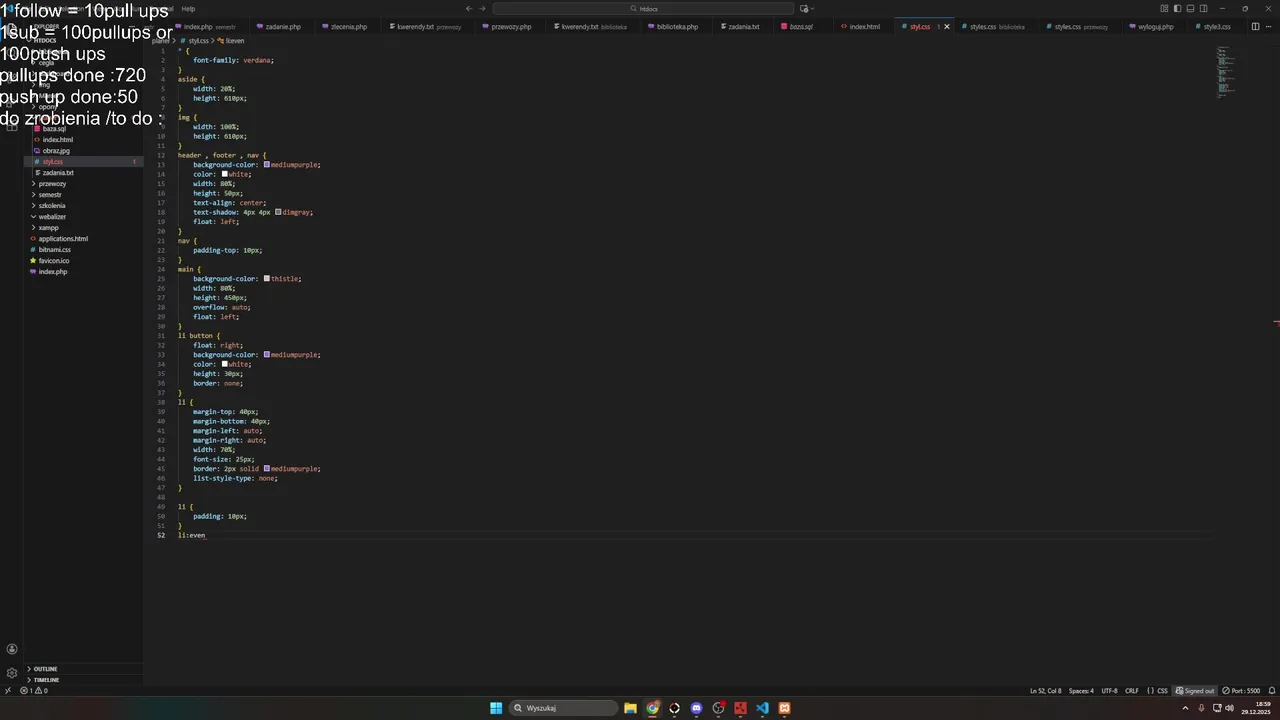The width and height of the screenshot is (1280, 720).
Task: Click li:even in the breadcrumb
Action: [231, 41]
